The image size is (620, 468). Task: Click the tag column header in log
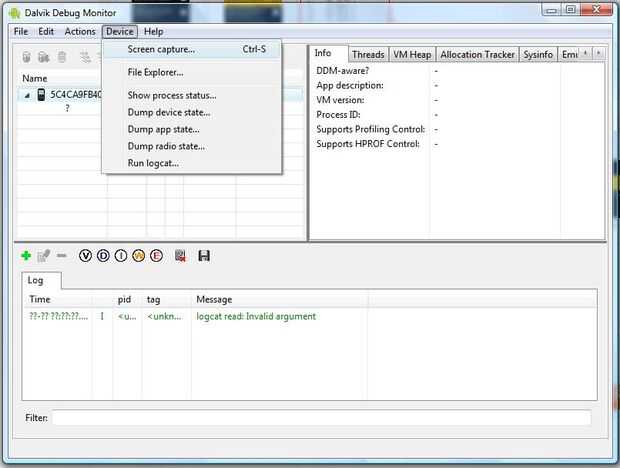coord(166,300)
